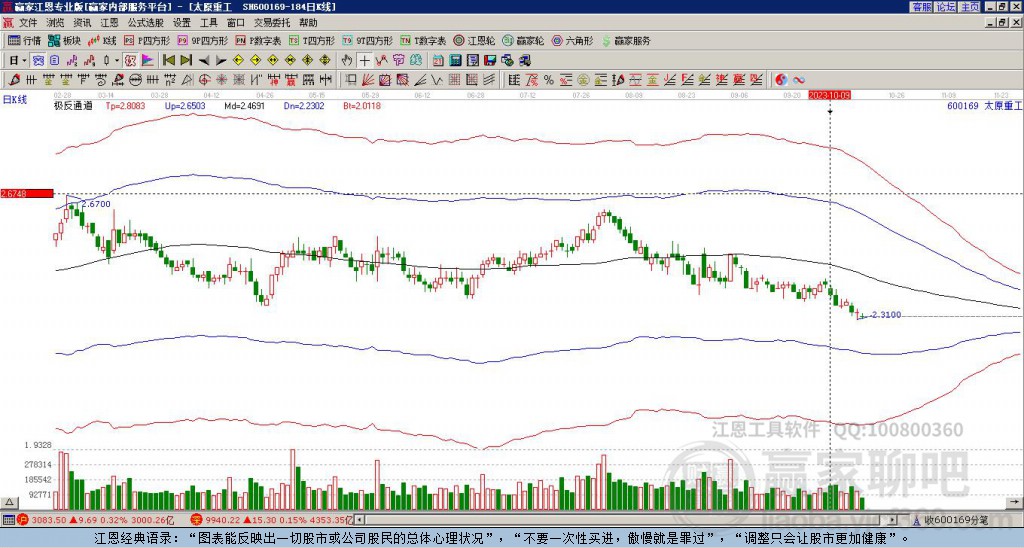Viewport: 1024px width, 548px height.
Task: Open the 江恩 menu
Action: (x=110, y=23)
